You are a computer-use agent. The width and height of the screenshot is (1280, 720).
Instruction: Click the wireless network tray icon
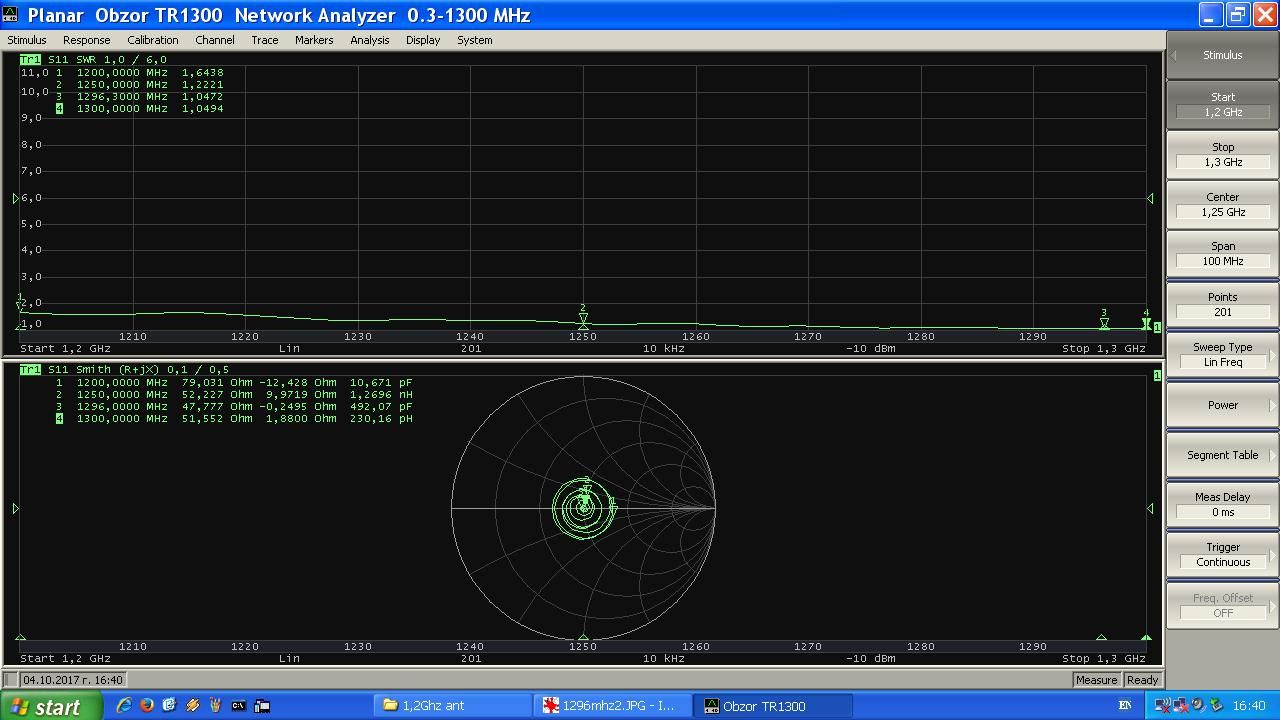(1162, 706)
